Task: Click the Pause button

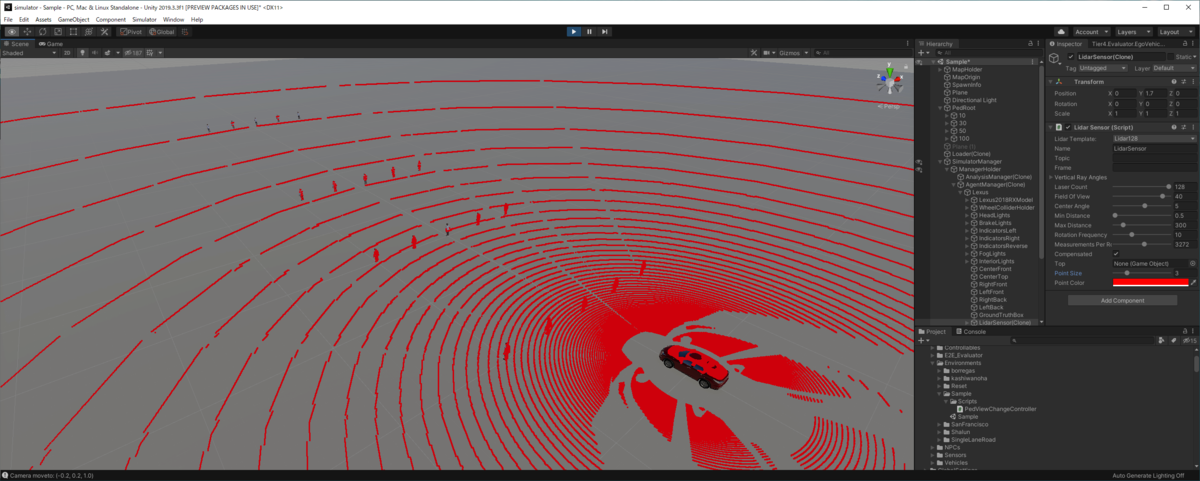Action: click(x=589, y=32)
